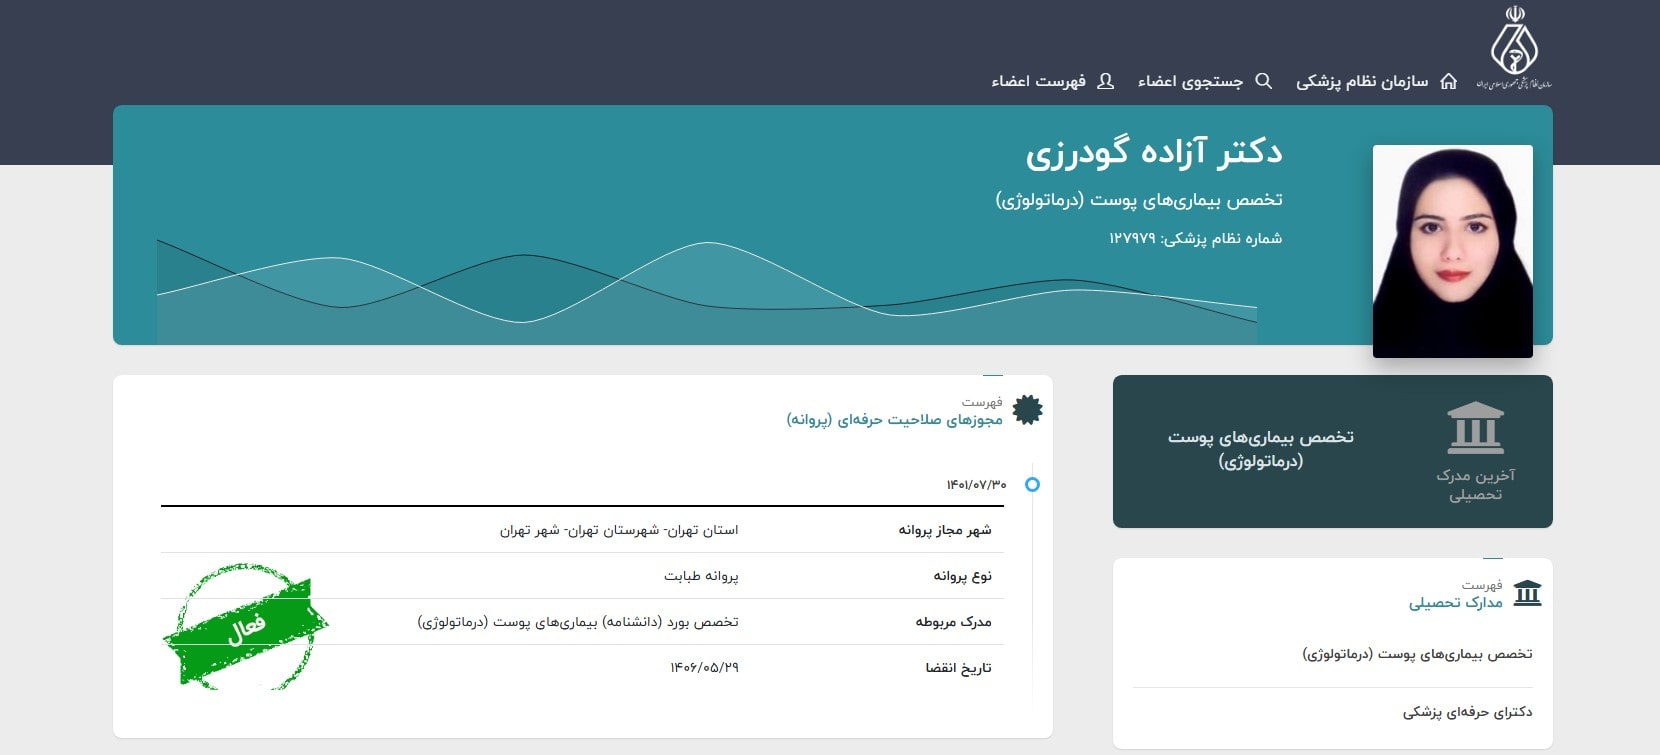Click the timeline circle marker at ۱۴۰۱/۰۷/۳۰
Viewport: 1660px width, 755px height.
click(1032, 485)
